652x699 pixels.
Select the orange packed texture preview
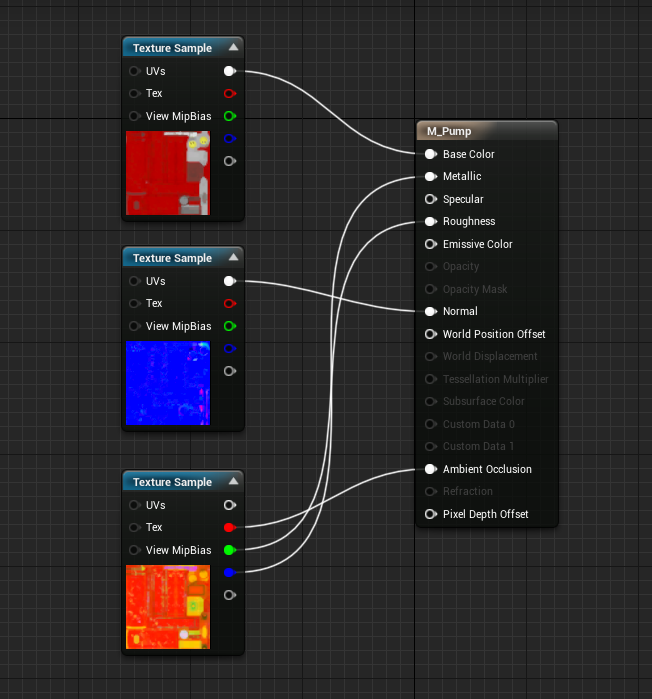(168, 607)
